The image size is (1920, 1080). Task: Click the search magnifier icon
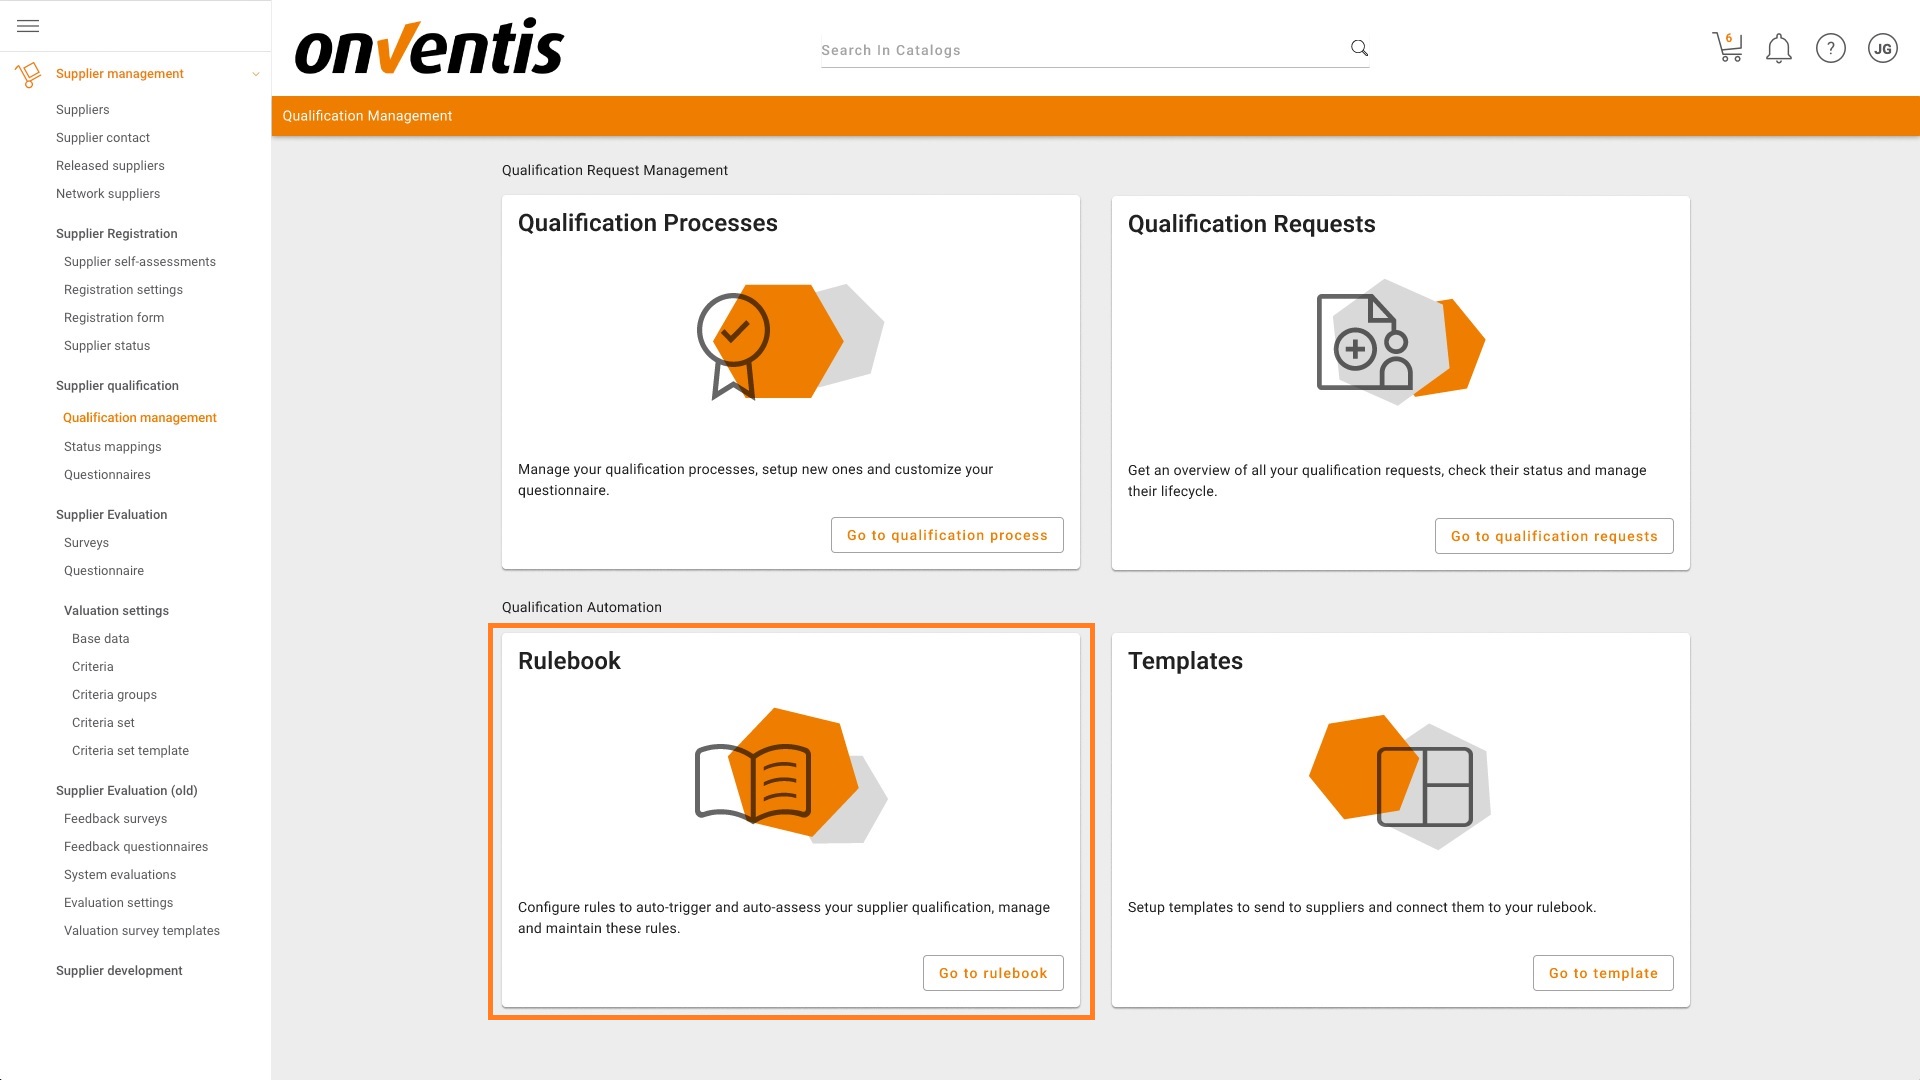1359,48
